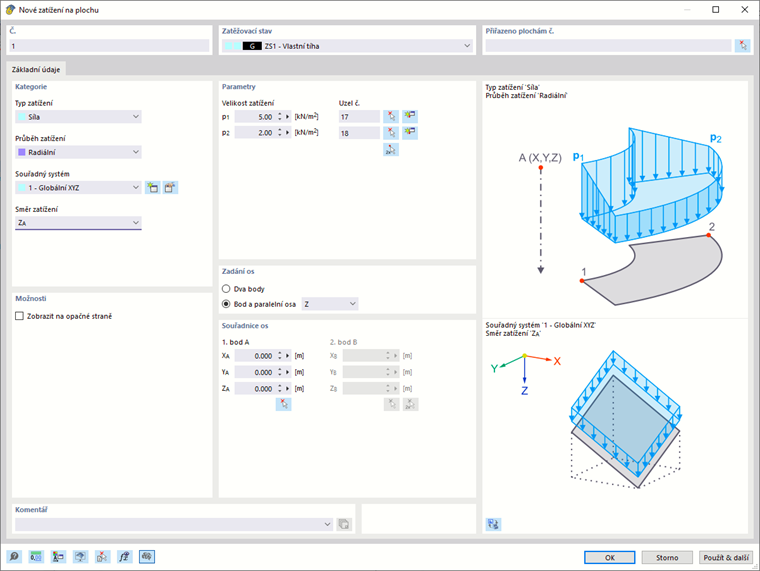Open Zatěžovací stav dropdown
The width and height of the screenshot is (760, 571).
347,46
